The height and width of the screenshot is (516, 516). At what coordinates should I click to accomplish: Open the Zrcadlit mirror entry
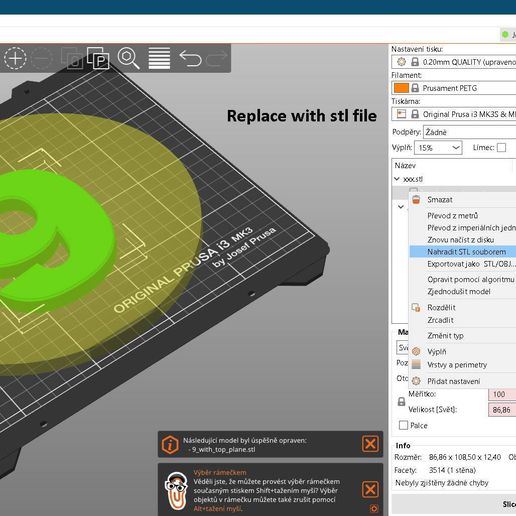click(x=463, y=320)
